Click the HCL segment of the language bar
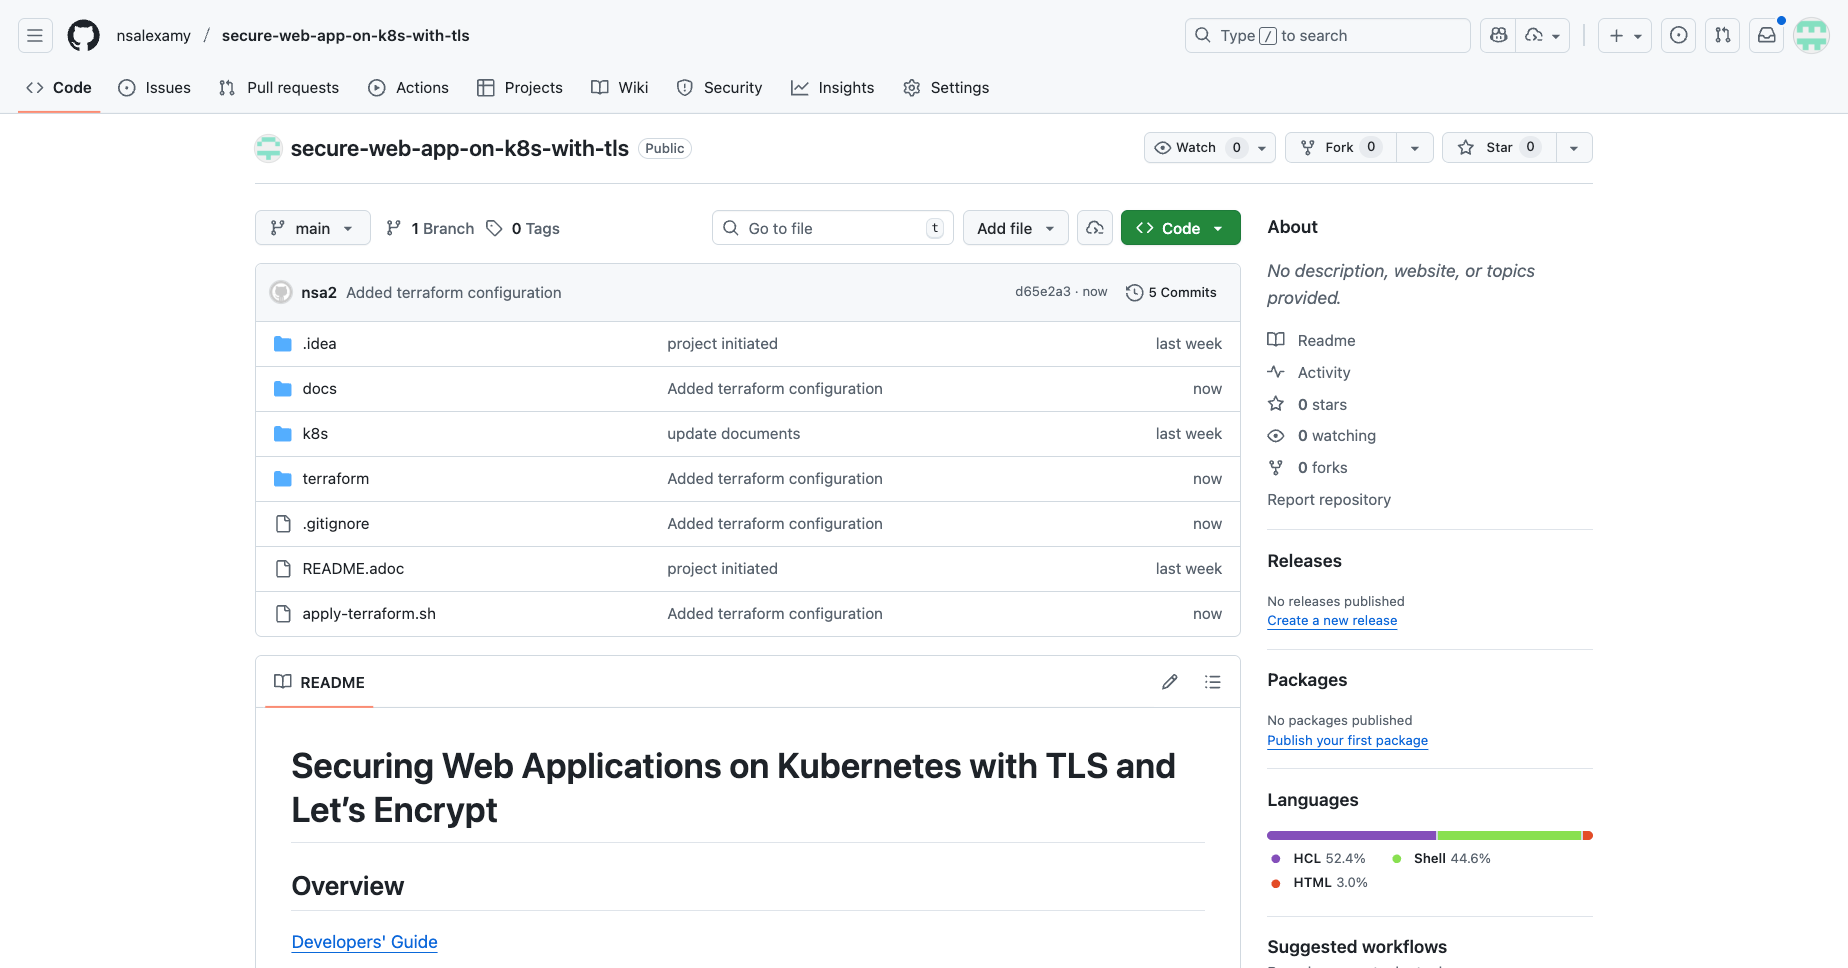The width and height of the screenshot is (1848, 968). coord(1350,835)
